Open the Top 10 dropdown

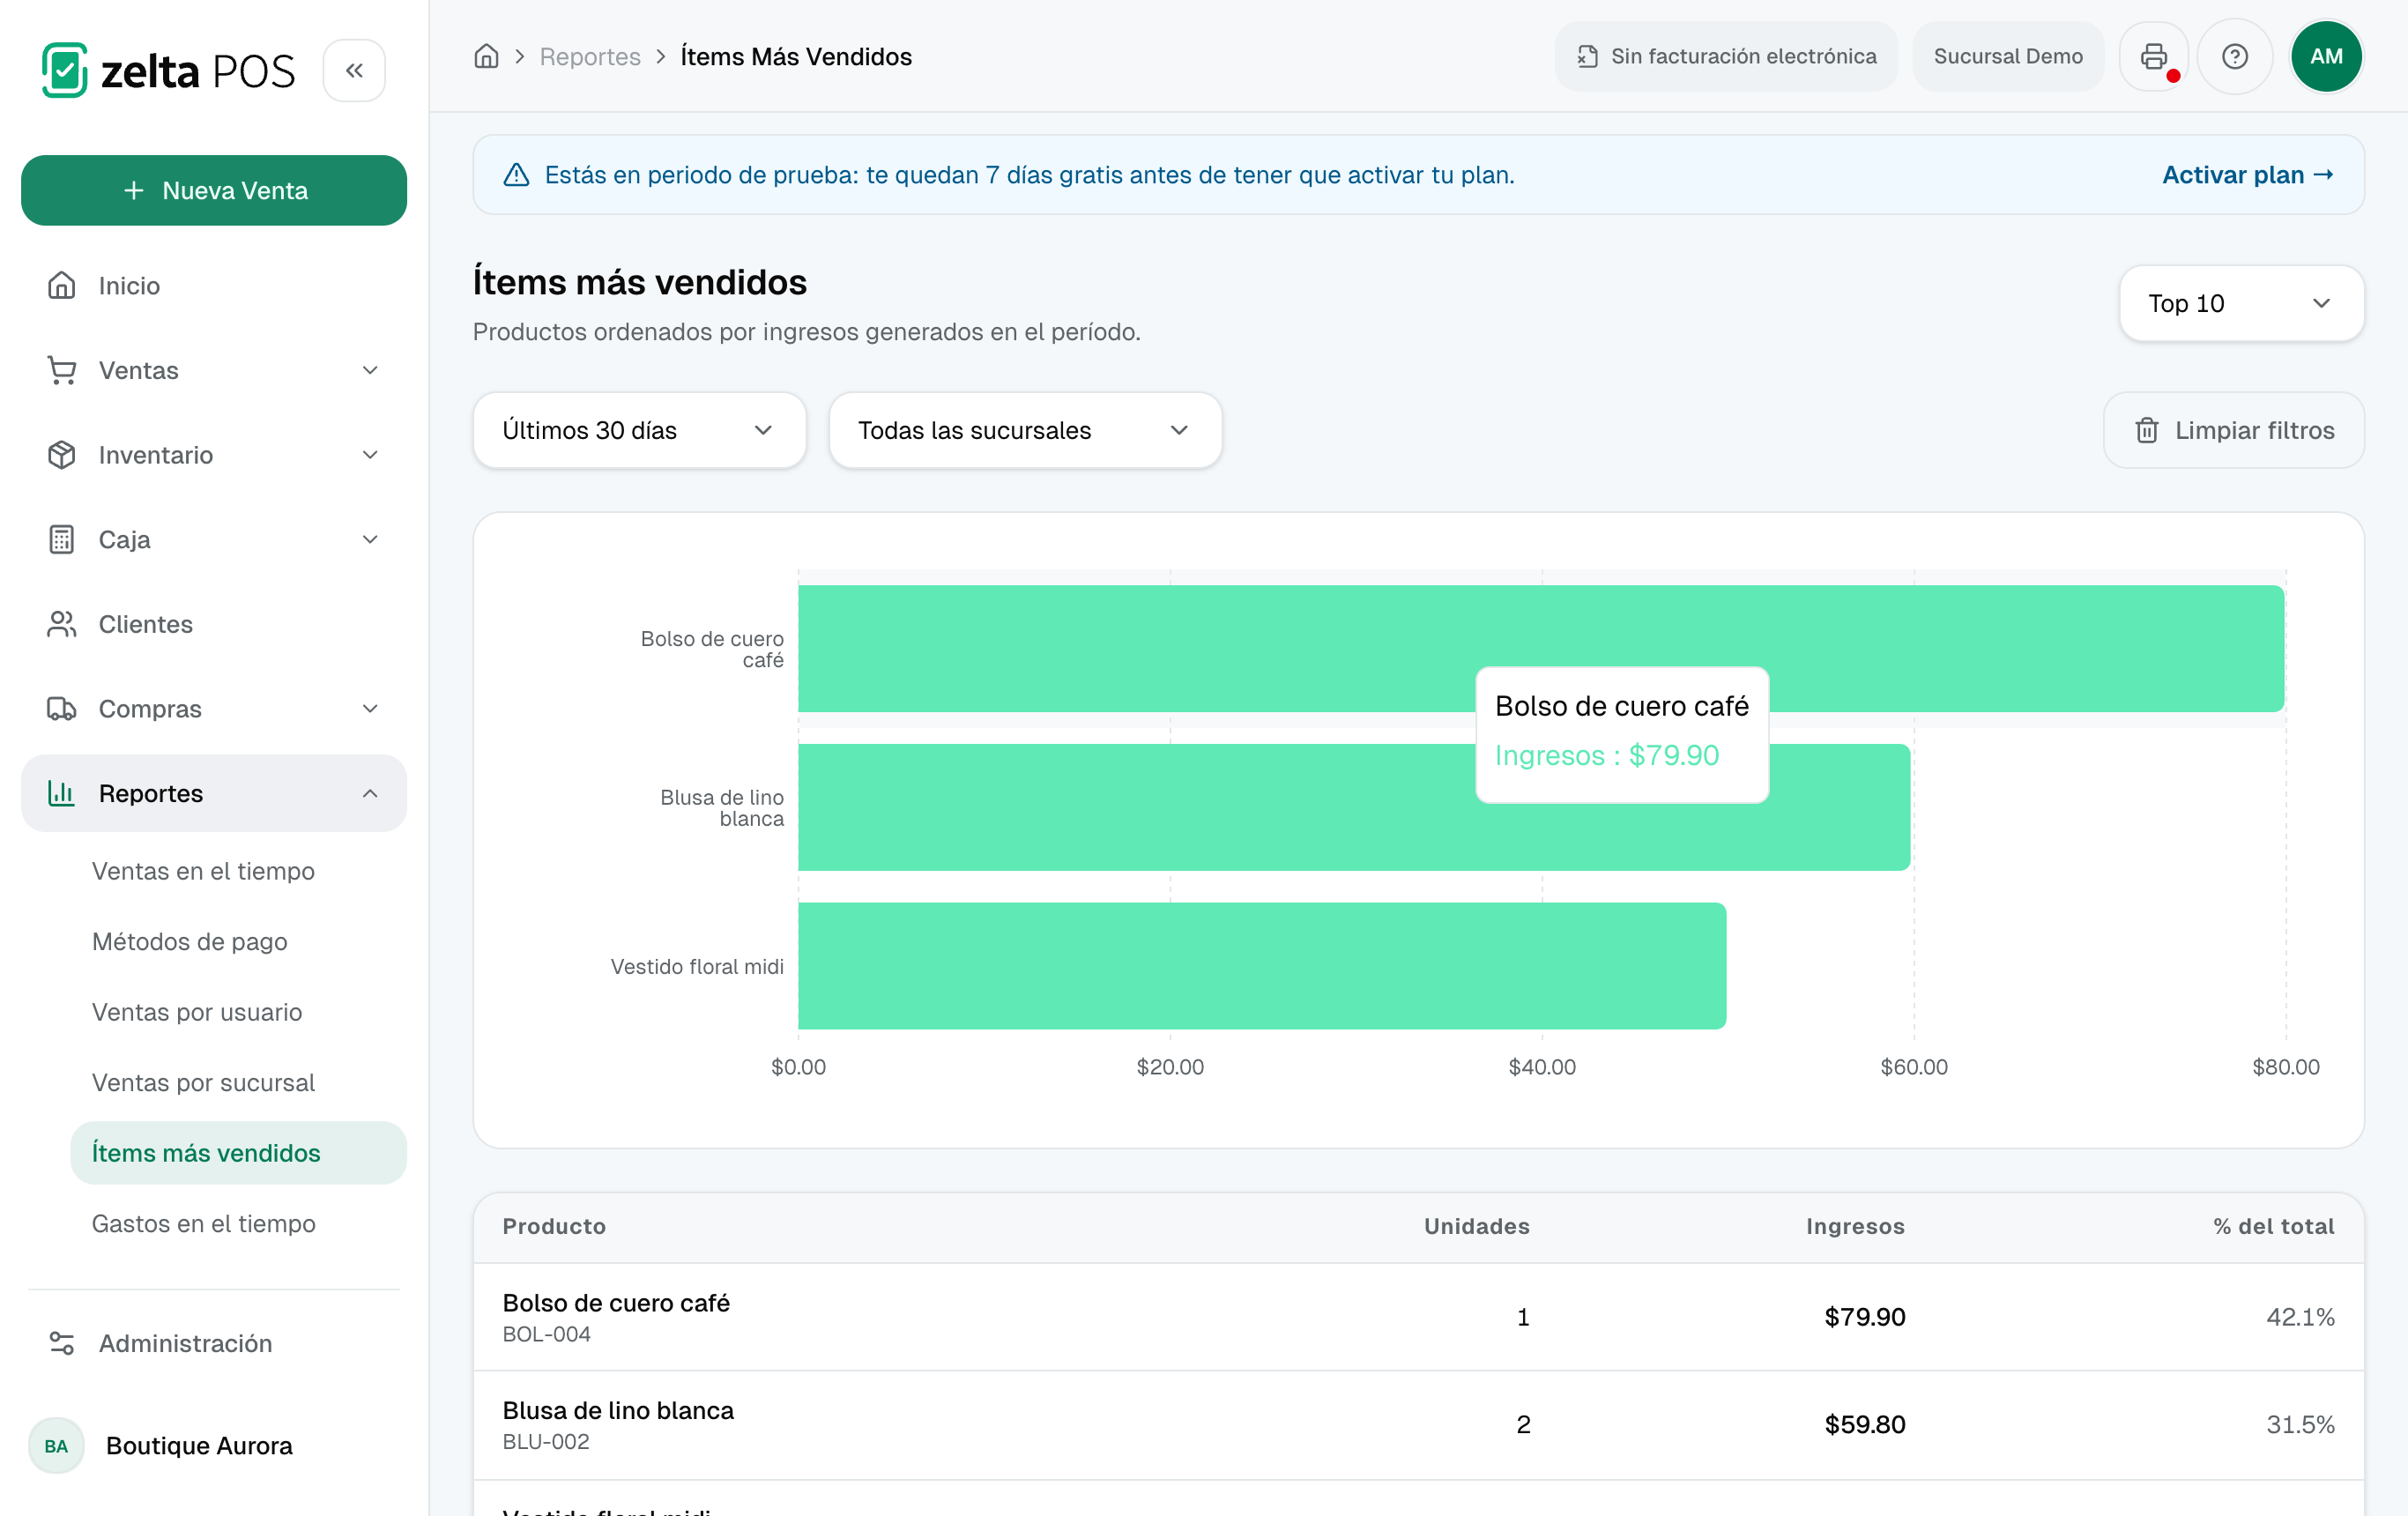tap(2241, 303)
